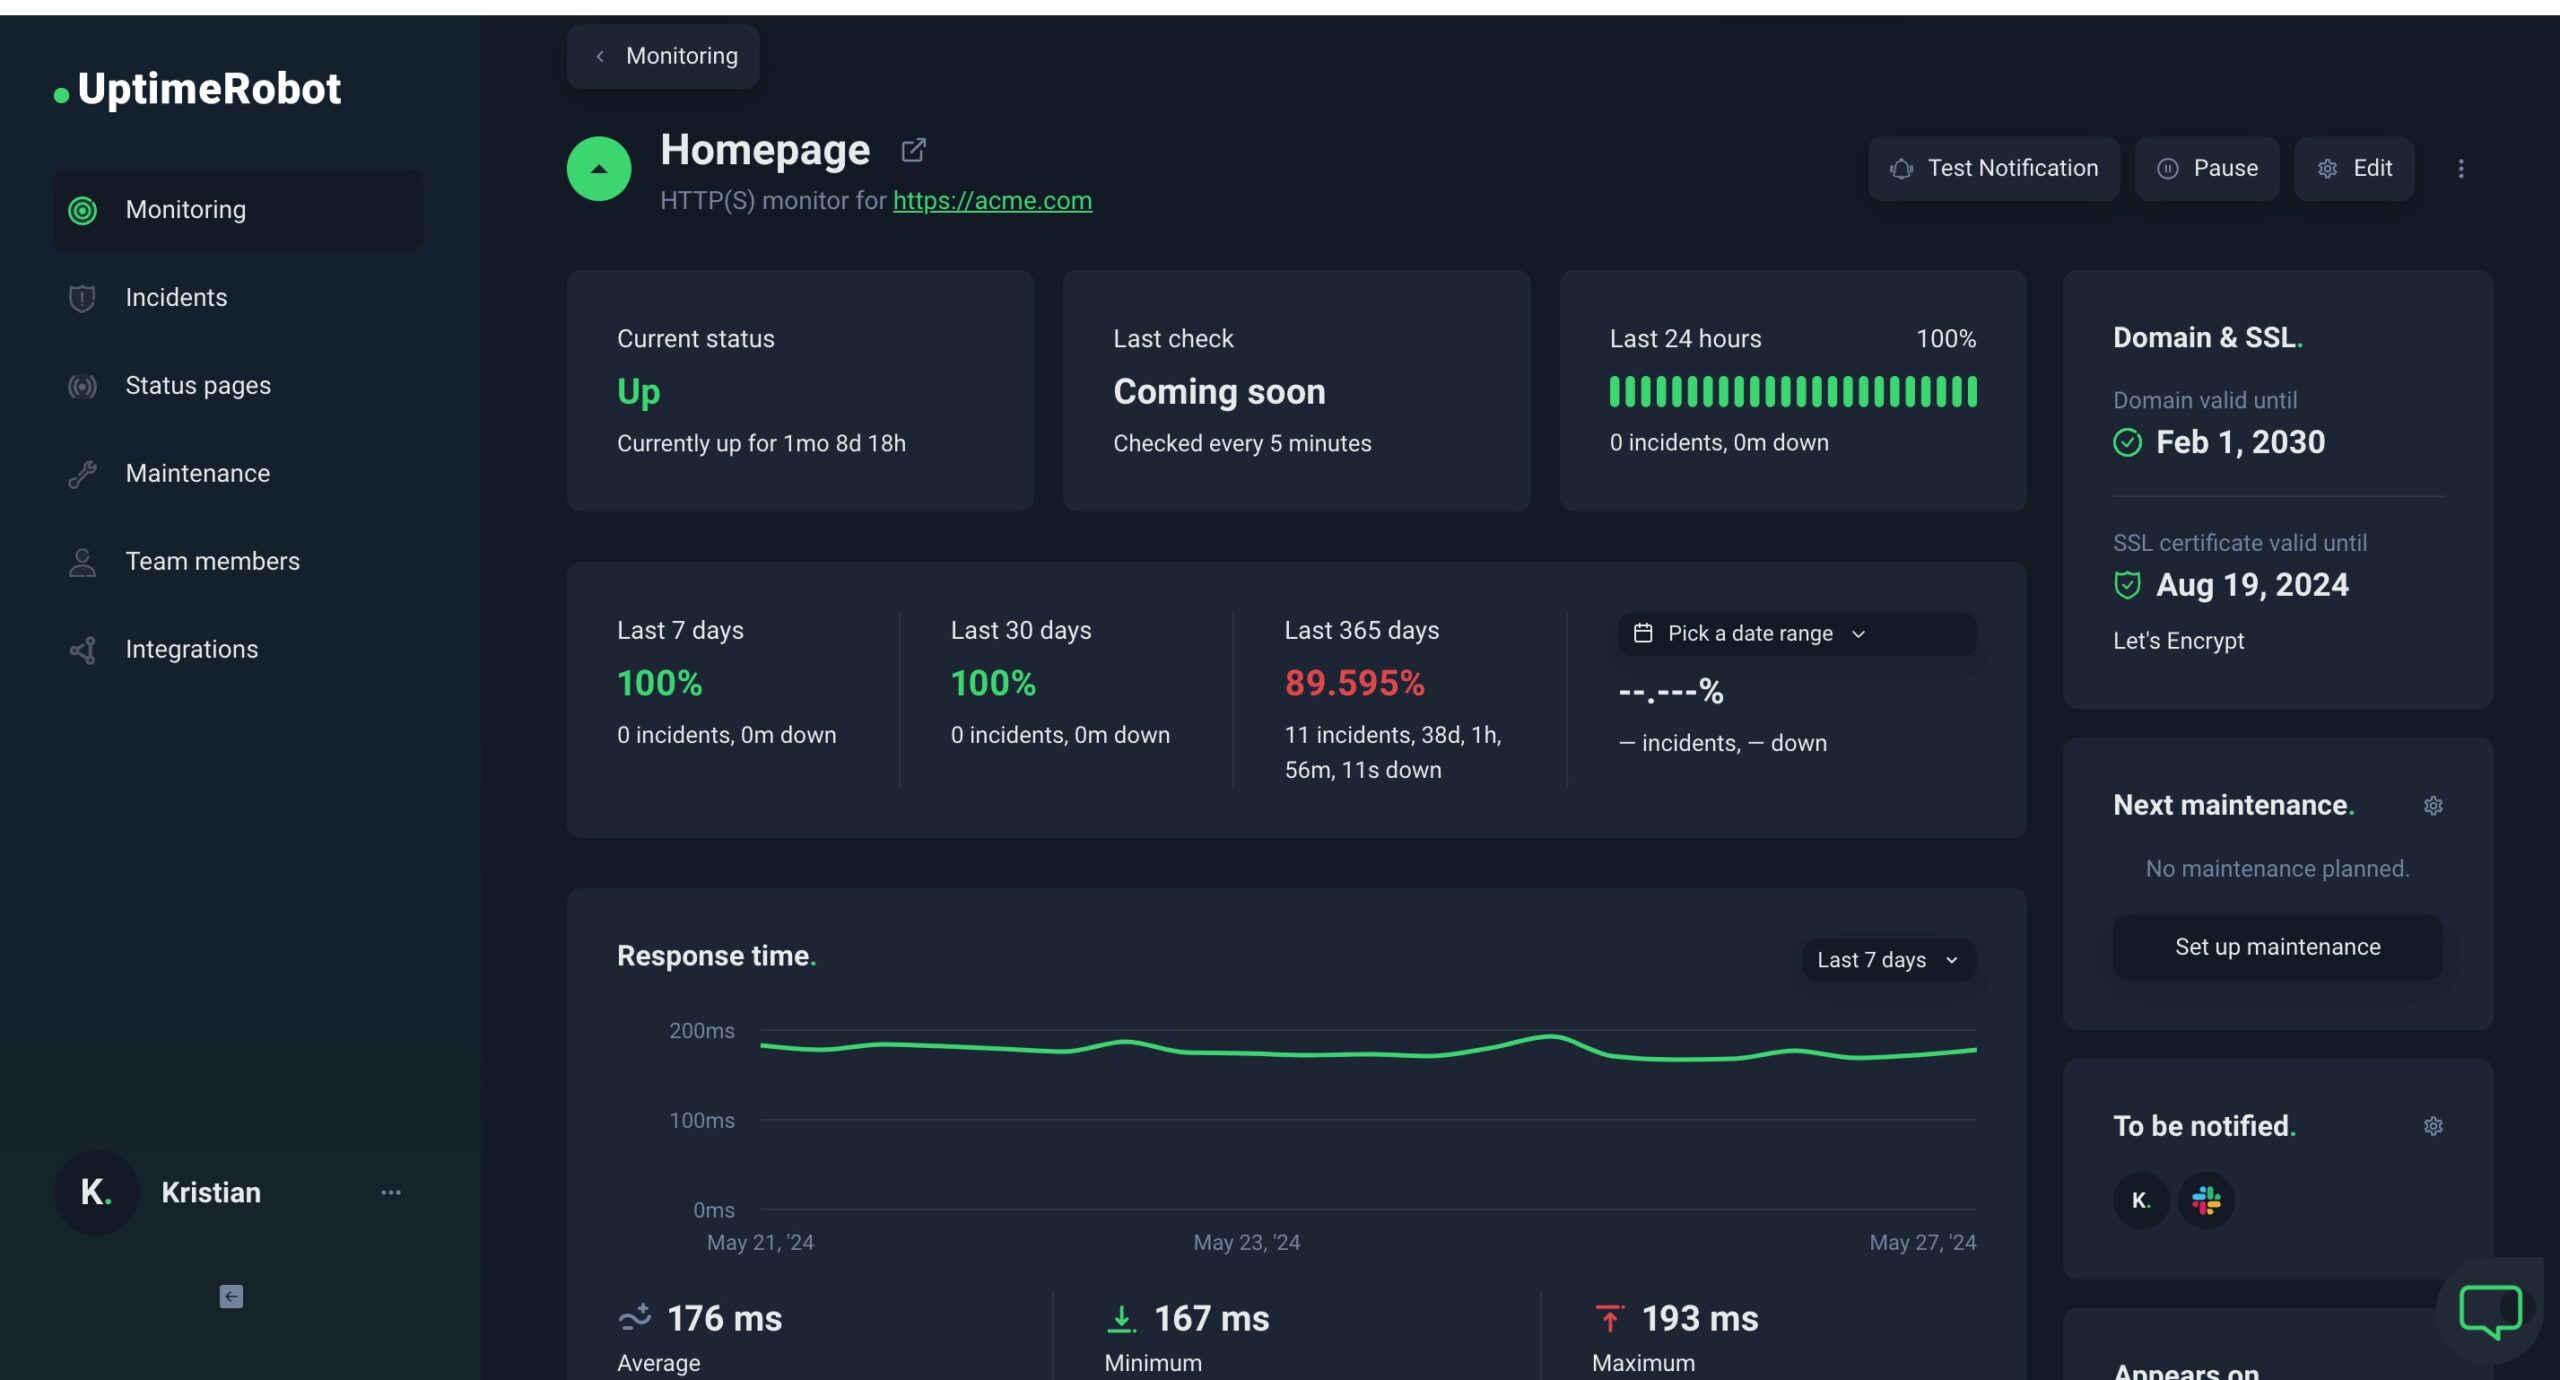Click the bell icon on Test Notification
The image size is (2560, 1380).
1902,168
